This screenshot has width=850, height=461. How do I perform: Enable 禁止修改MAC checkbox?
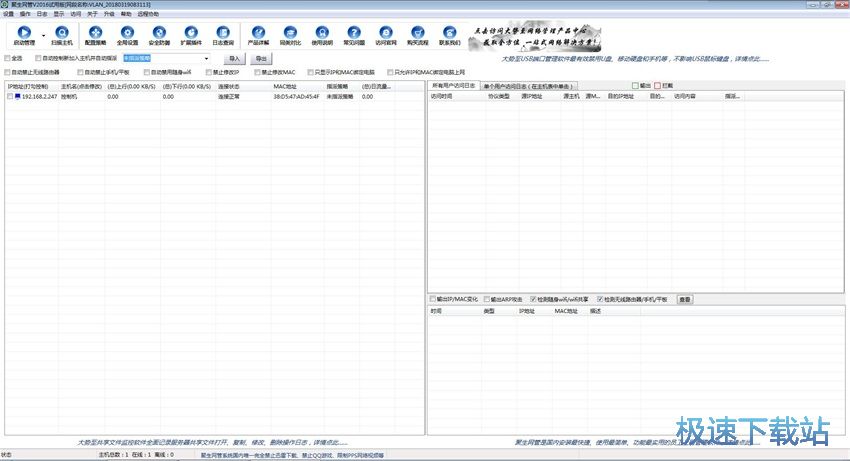point(257,72)
